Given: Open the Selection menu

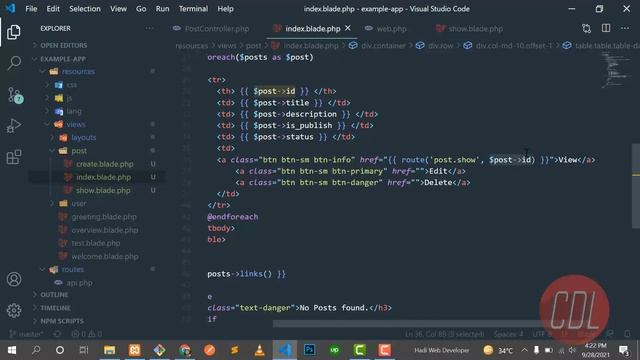Looking at the screenshot, I should point(84,9).
